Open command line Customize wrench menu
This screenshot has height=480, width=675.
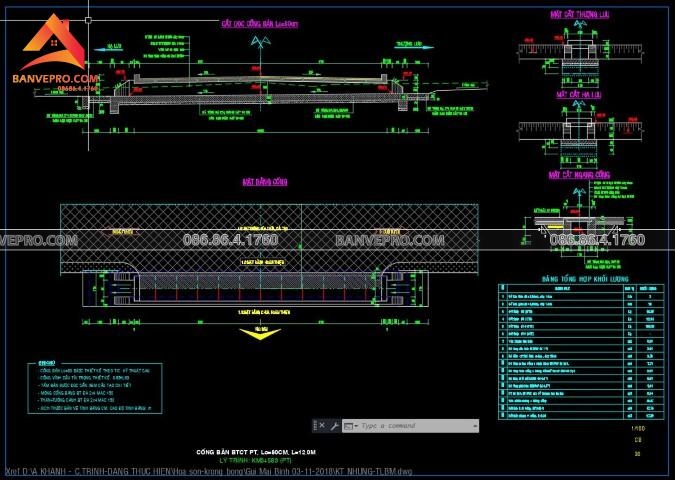coord(334,426)
